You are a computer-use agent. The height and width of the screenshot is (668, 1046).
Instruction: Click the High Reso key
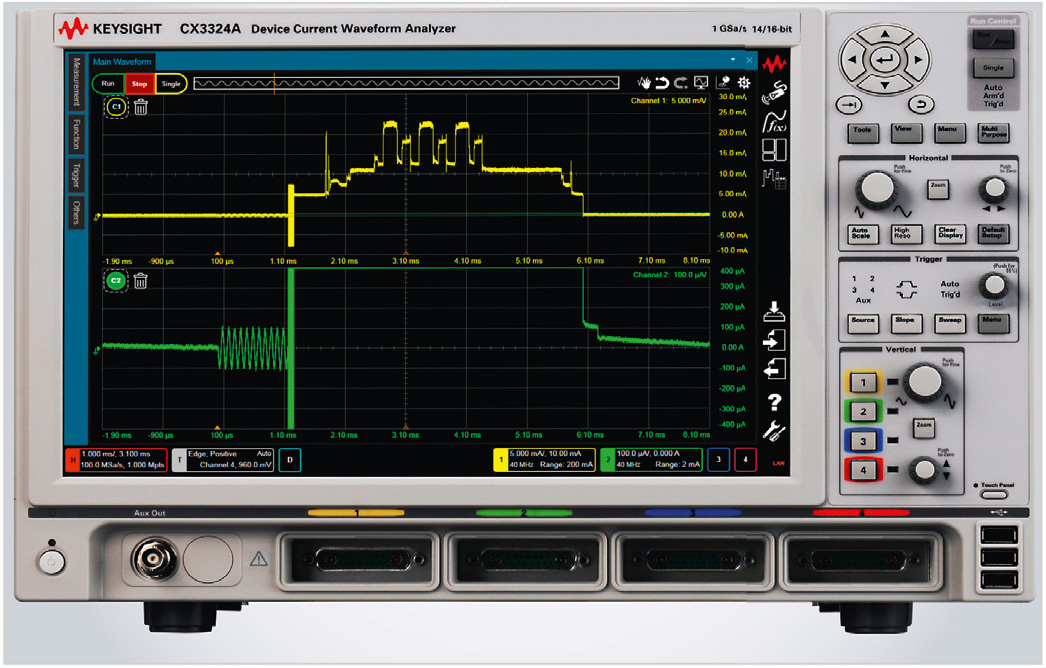(x=906, y=234)
